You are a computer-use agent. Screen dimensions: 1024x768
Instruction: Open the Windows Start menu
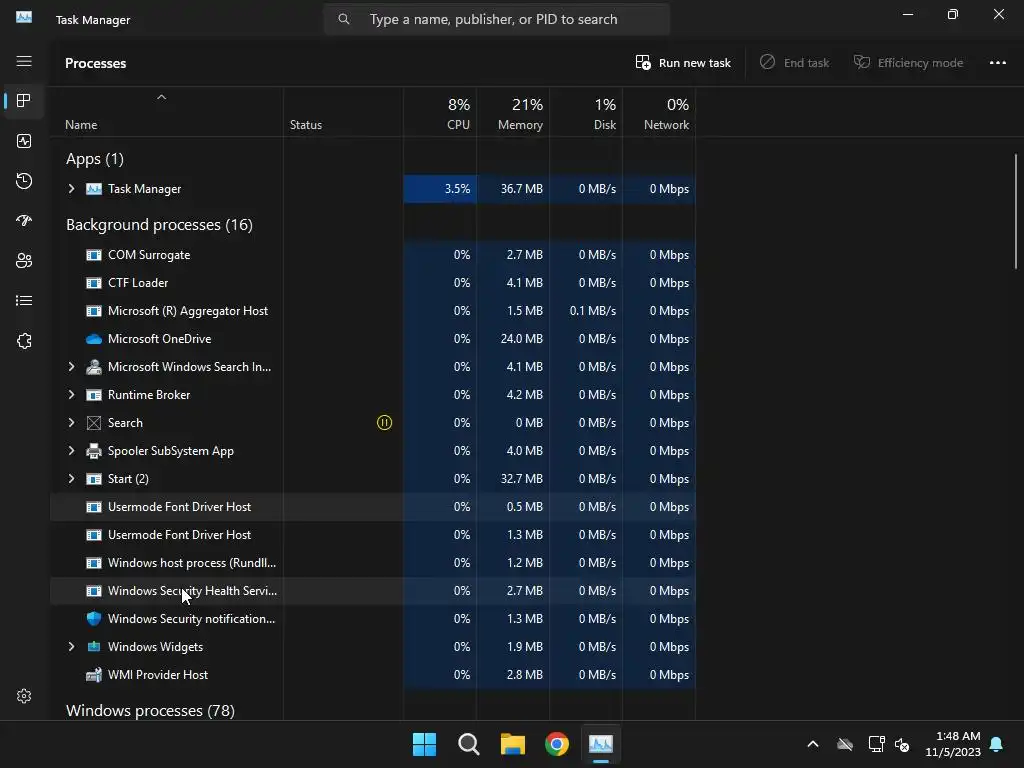[x=424, y=744]
